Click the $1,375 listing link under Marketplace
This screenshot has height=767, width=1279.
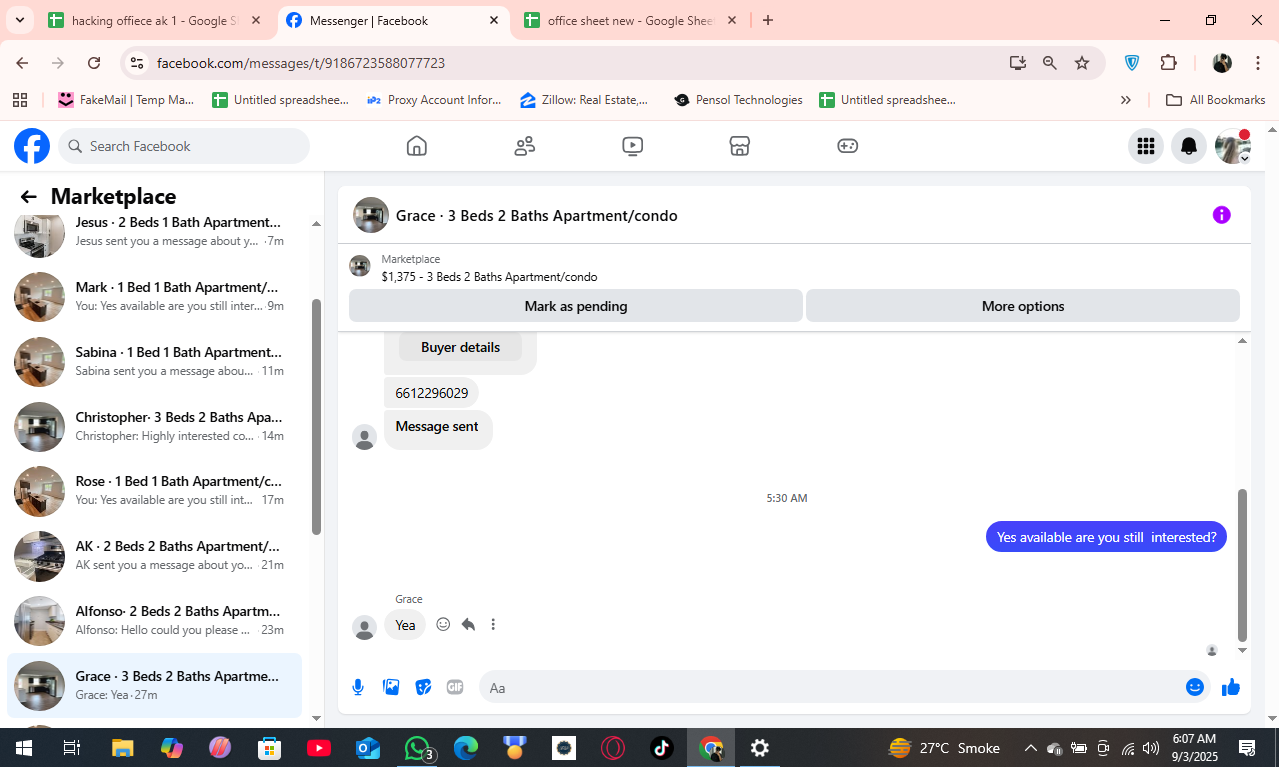click(x=489, y=277)
